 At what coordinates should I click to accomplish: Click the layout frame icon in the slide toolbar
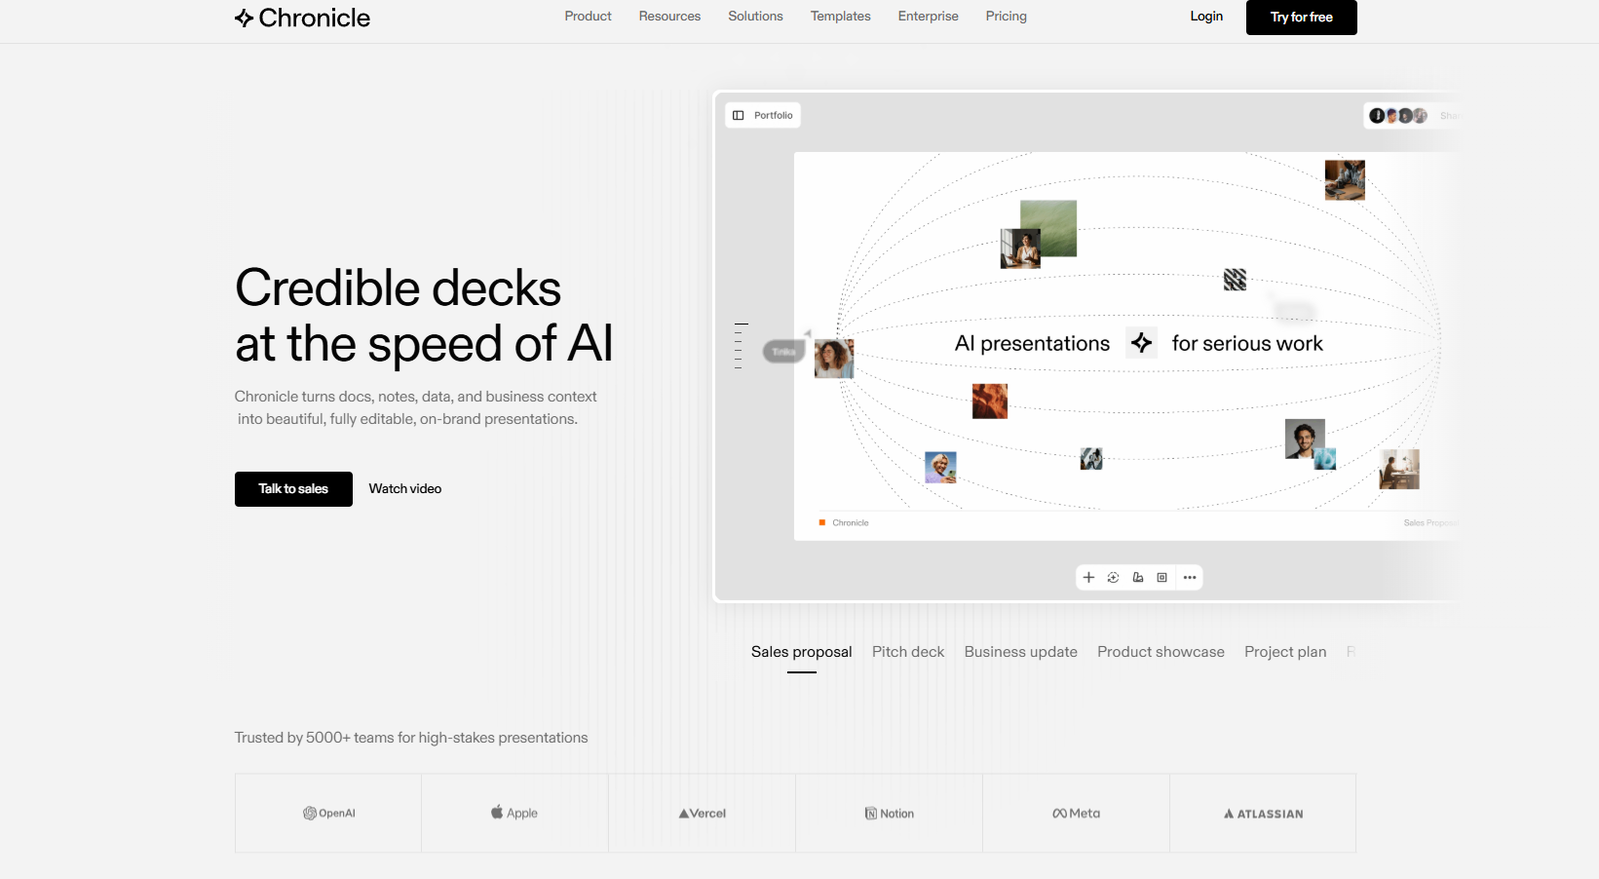(1162, 578)
